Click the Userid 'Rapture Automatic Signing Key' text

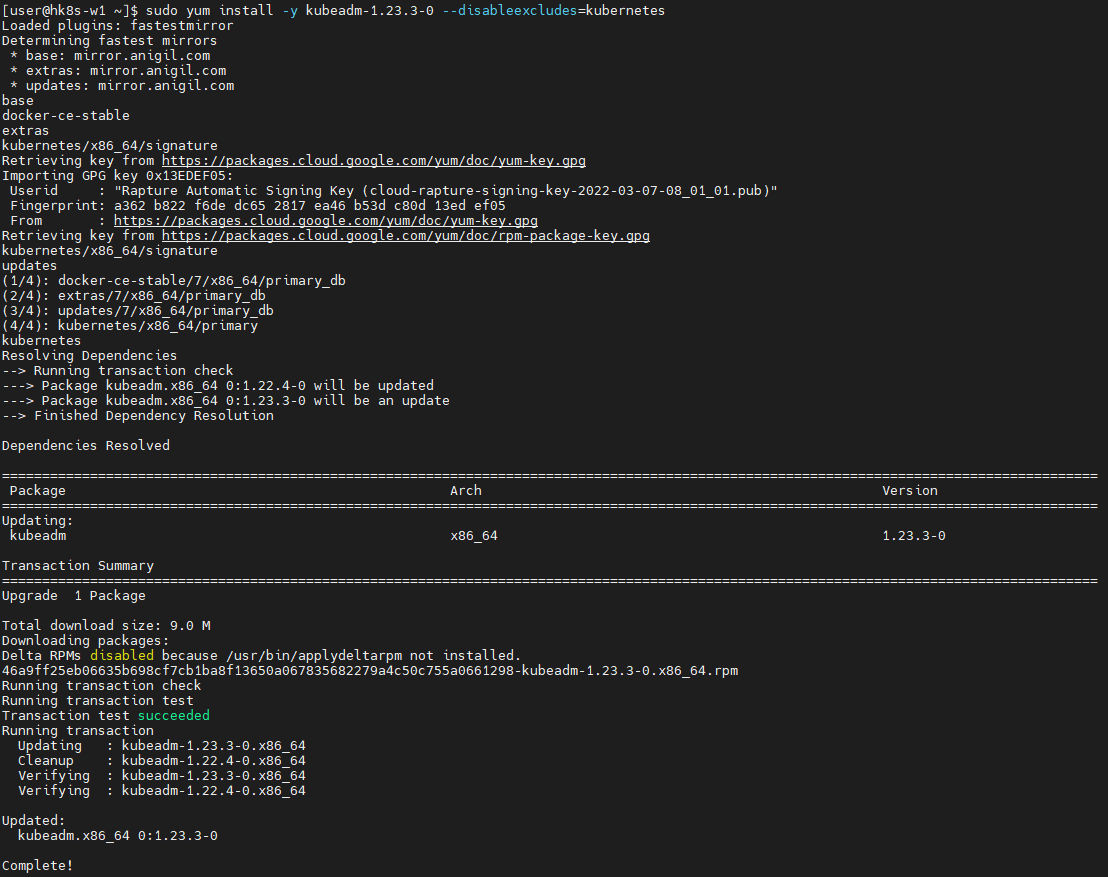click(x=445, y=190)
